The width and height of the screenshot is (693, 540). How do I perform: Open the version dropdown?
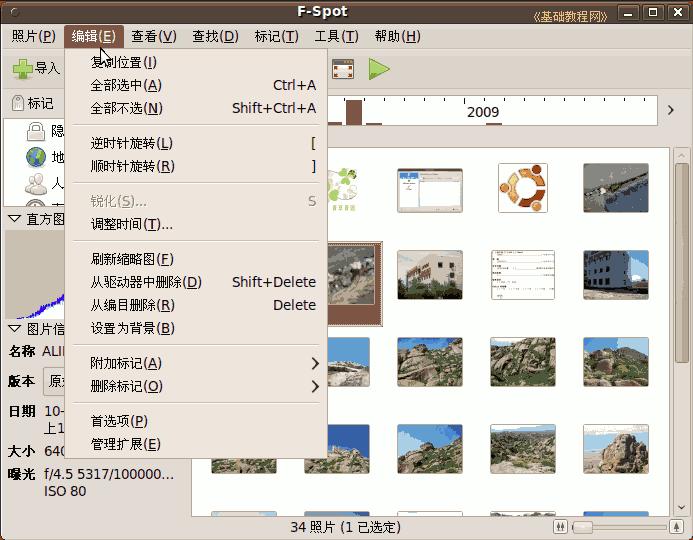54,381
